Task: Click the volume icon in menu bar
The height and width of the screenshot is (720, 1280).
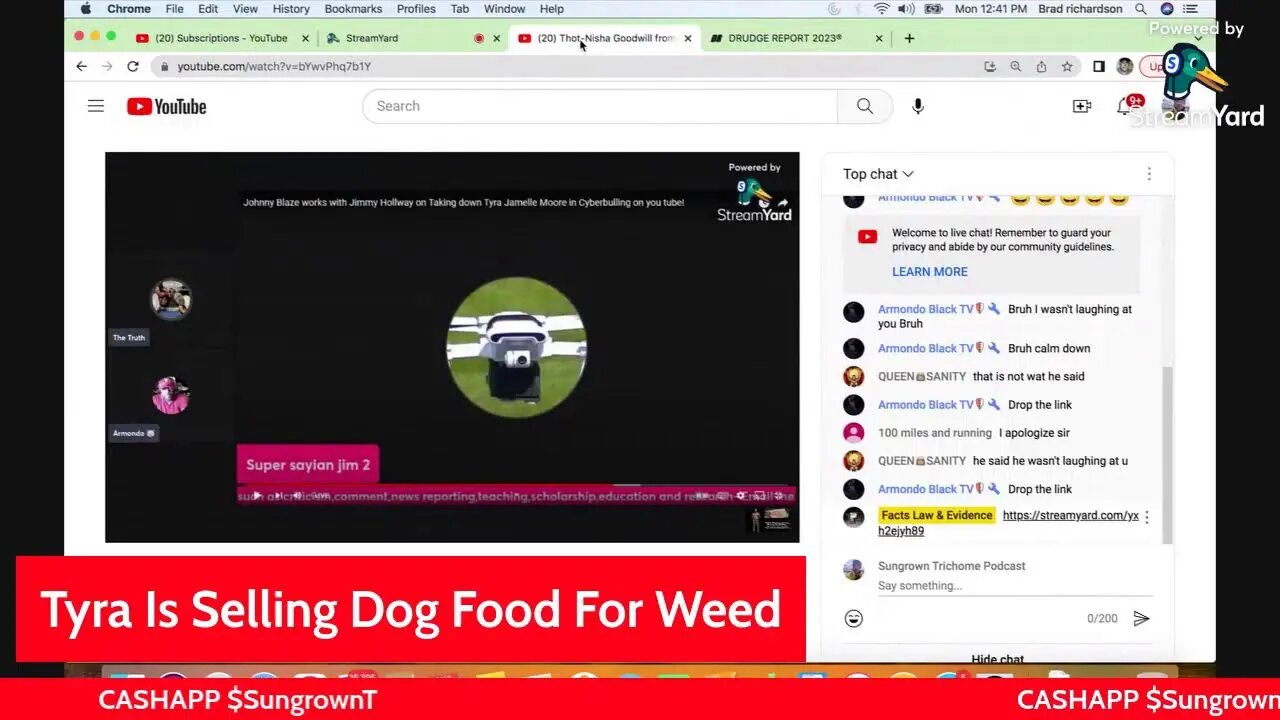Action: pyautogui.click(x=906, y=9)
